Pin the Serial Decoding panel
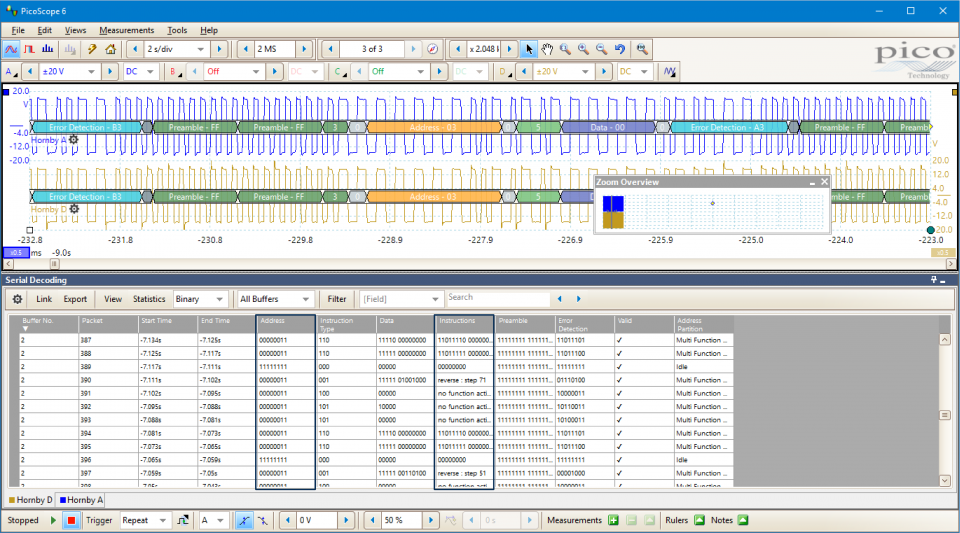 (934, 280)
